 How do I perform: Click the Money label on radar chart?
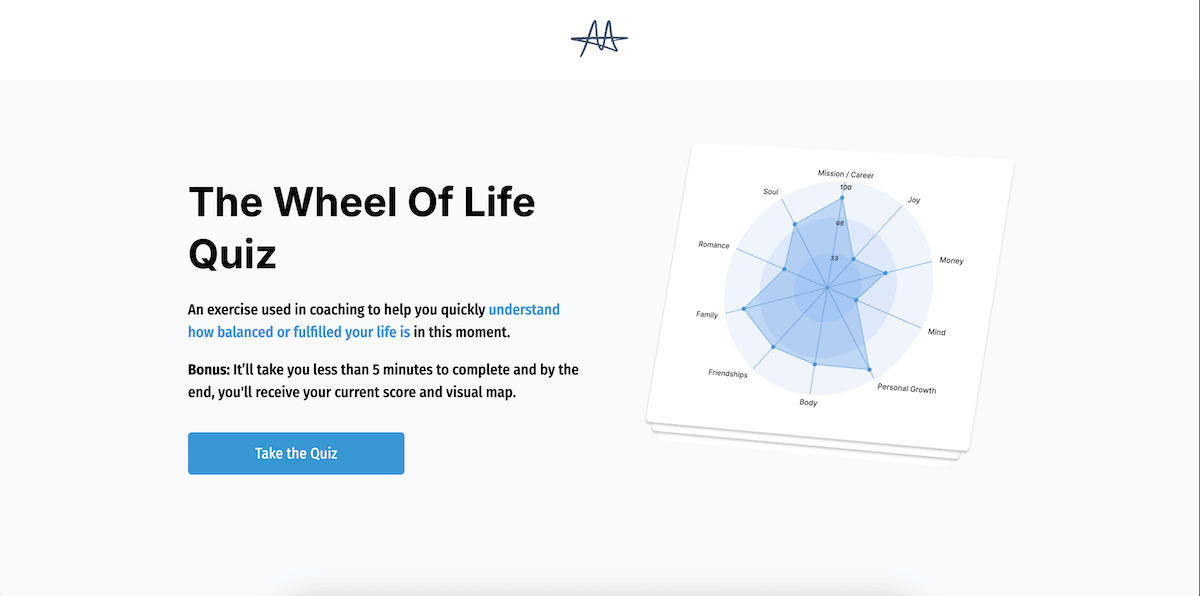[x=952, y=261]
